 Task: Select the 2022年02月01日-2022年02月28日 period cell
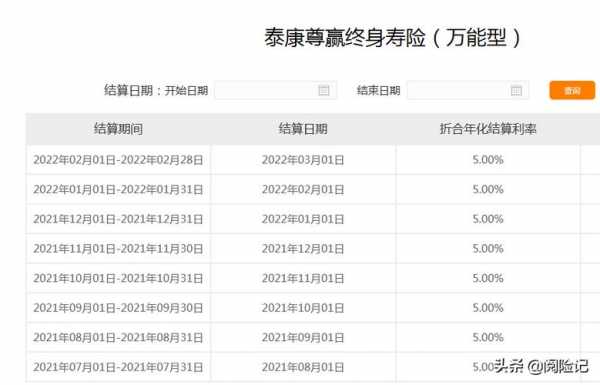(118, 160)
